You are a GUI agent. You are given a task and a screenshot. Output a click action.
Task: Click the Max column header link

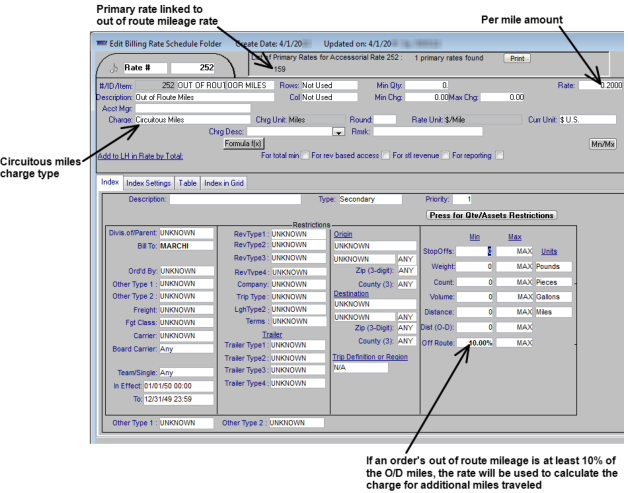515,237
